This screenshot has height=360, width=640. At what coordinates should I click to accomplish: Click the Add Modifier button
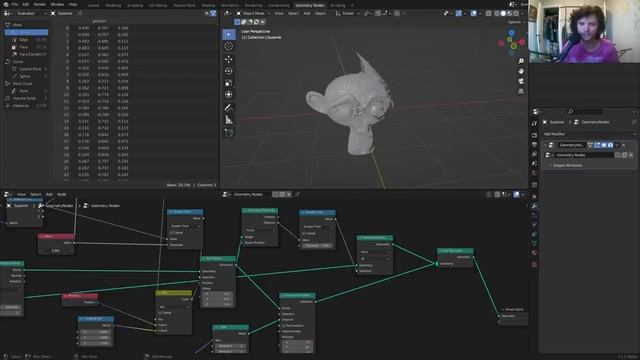589,134
